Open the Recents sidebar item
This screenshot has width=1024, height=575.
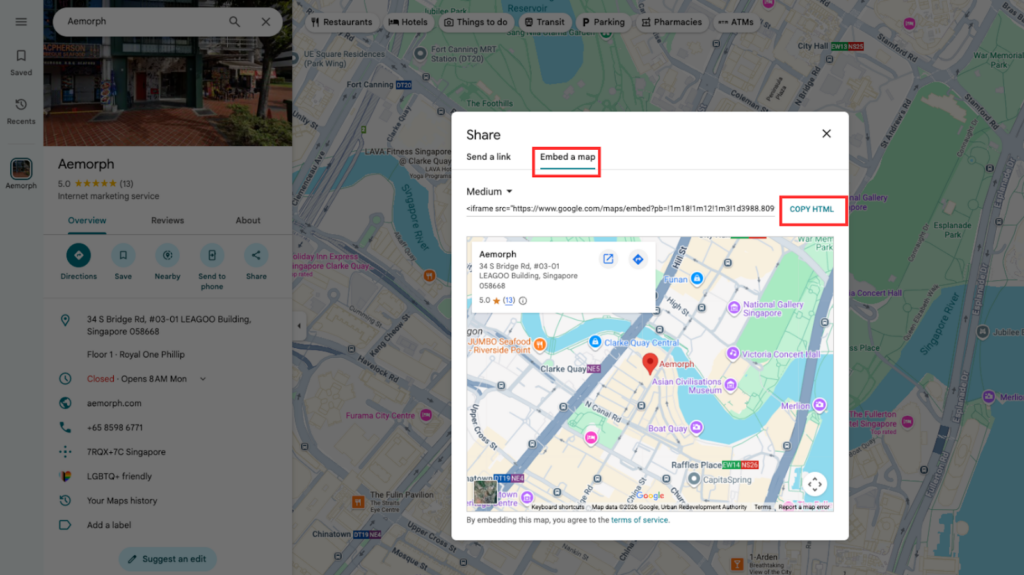point(21,111)
